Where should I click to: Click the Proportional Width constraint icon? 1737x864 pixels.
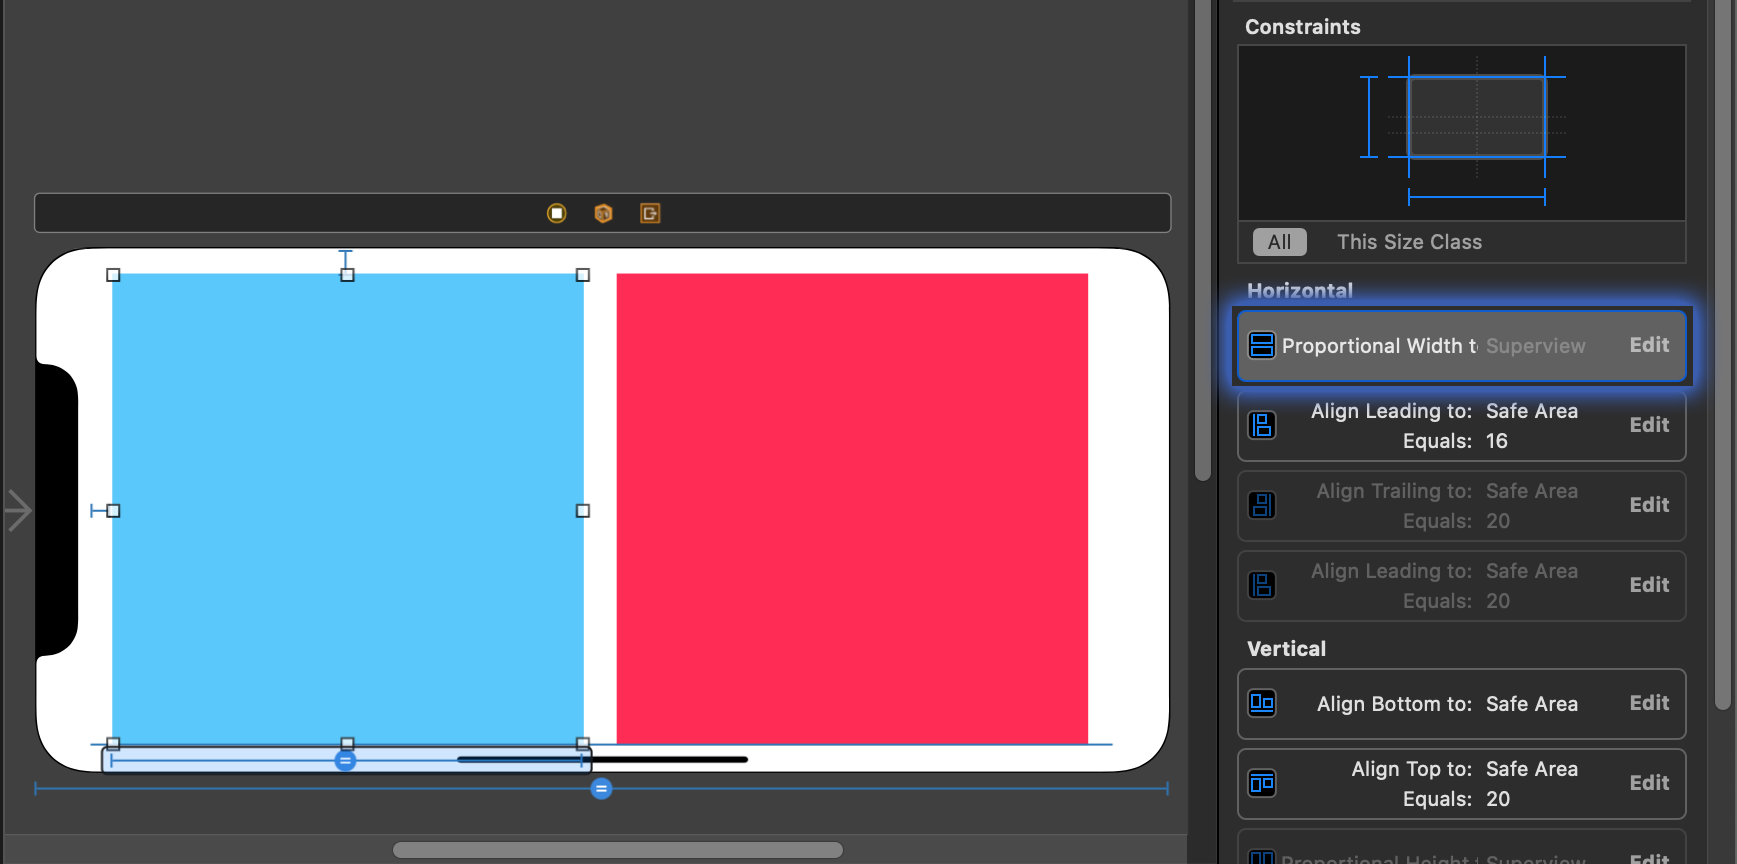click(x=1262, y=346)
